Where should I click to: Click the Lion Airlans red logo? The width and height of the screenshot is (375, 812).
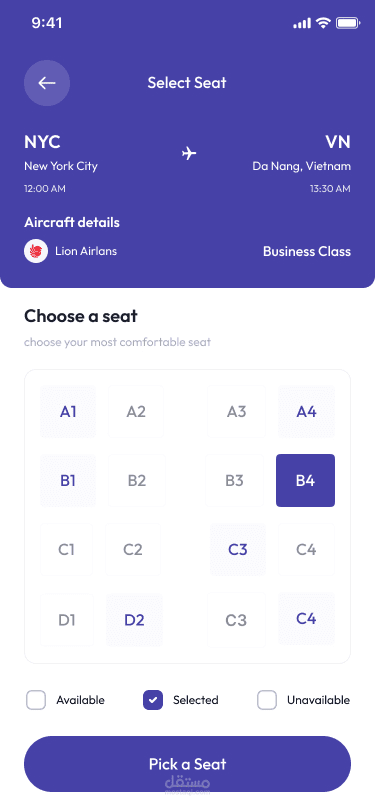[x=36, y=251]
